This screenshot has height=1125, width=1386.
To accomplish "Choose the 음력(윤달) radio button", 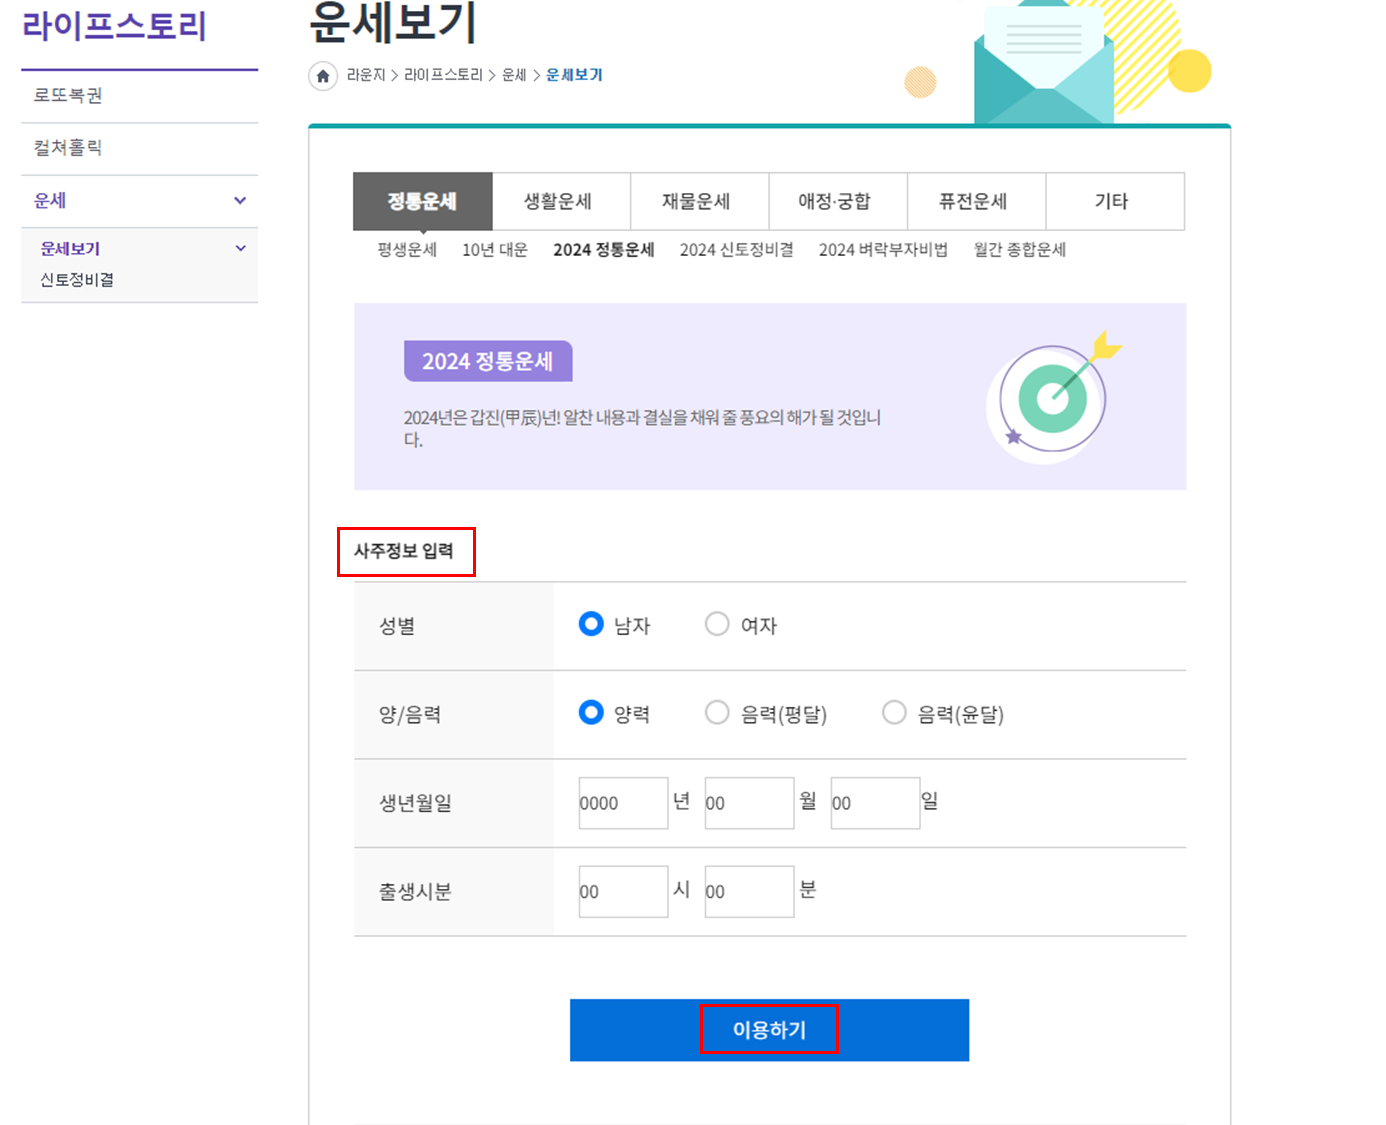I will (x=893, y=712).
